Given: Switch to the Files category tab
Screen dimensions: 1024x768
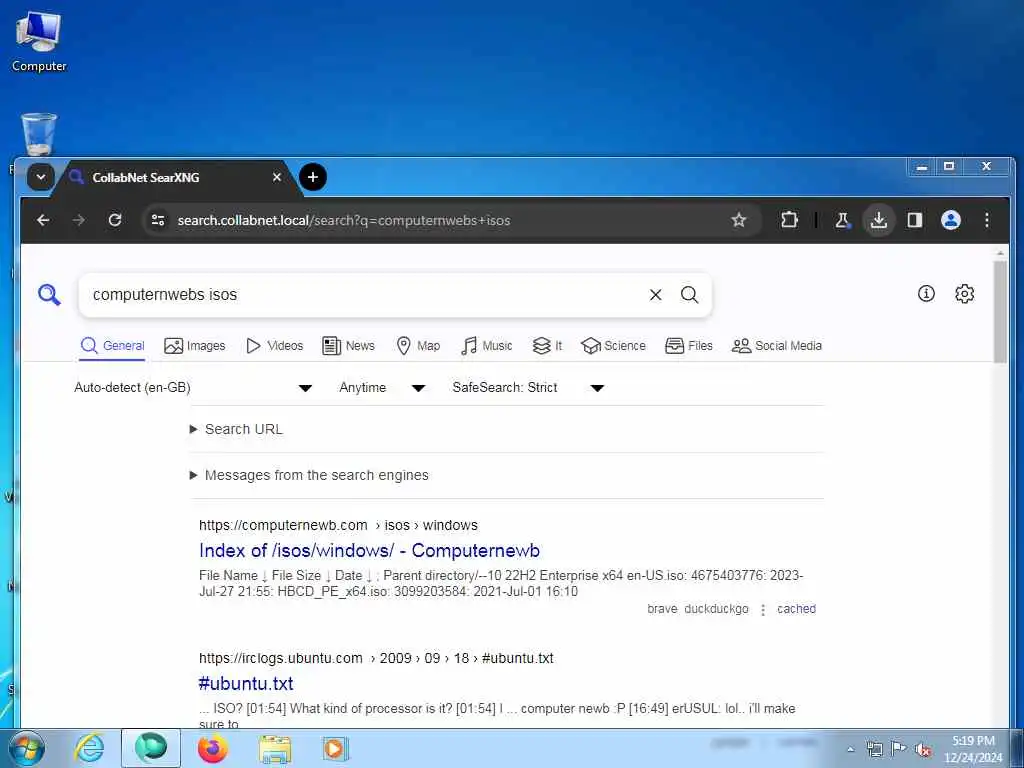Looking at the screenshot, I should coord(689,345).
